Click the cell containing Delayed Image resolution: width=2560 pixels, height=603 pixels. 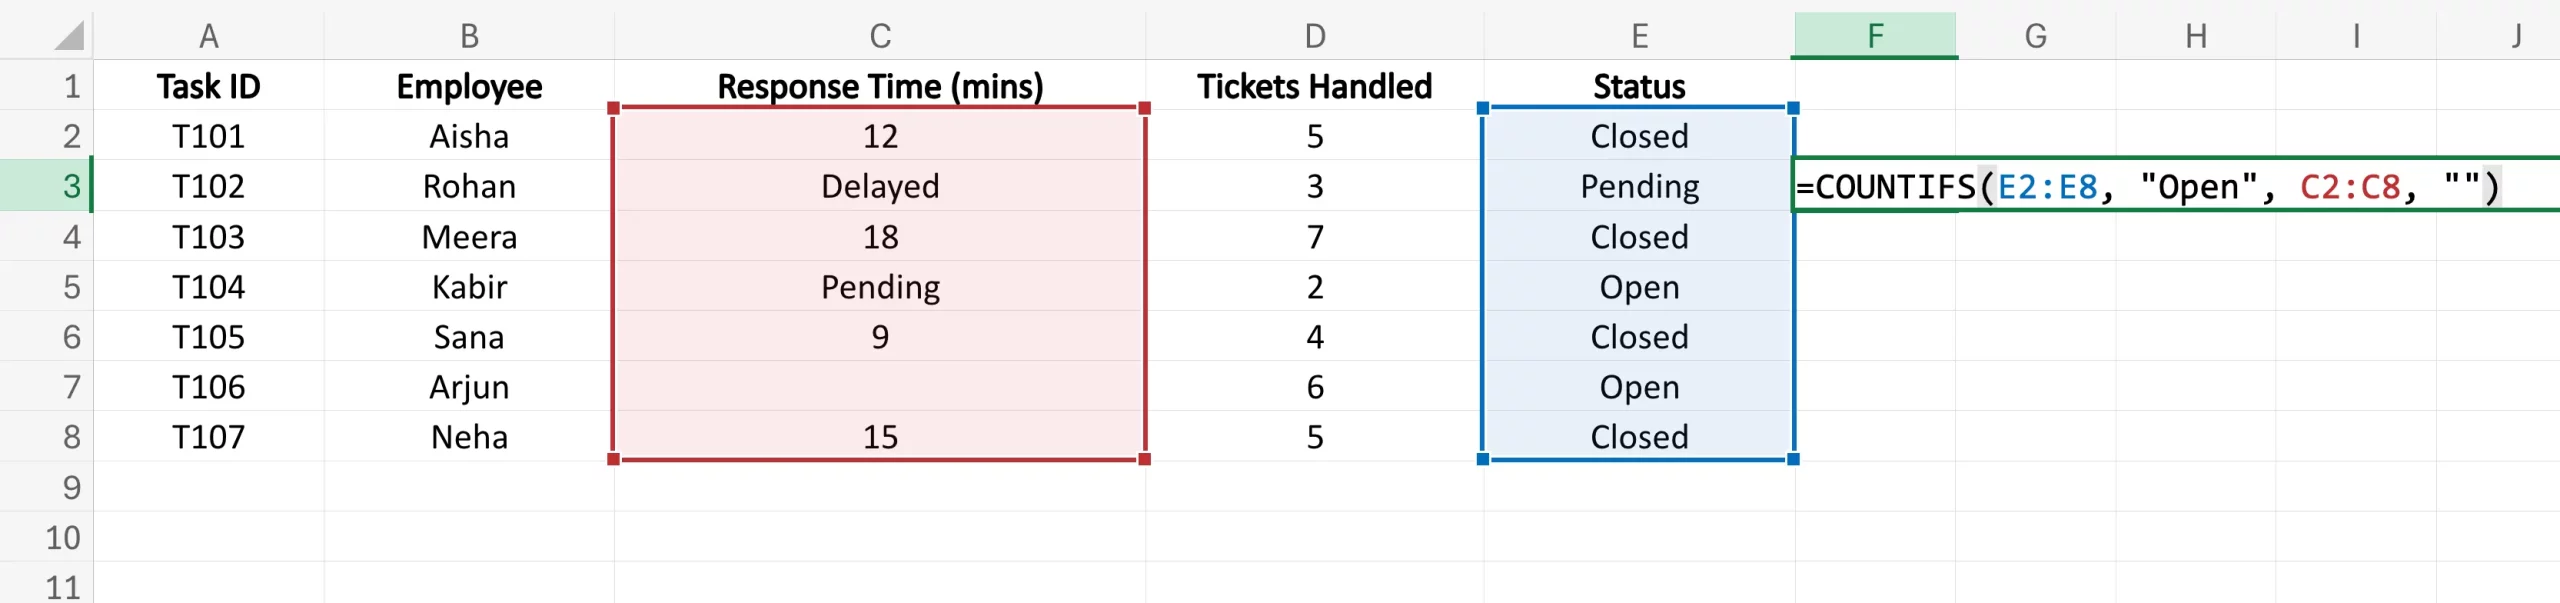click(x=879, y=186)
